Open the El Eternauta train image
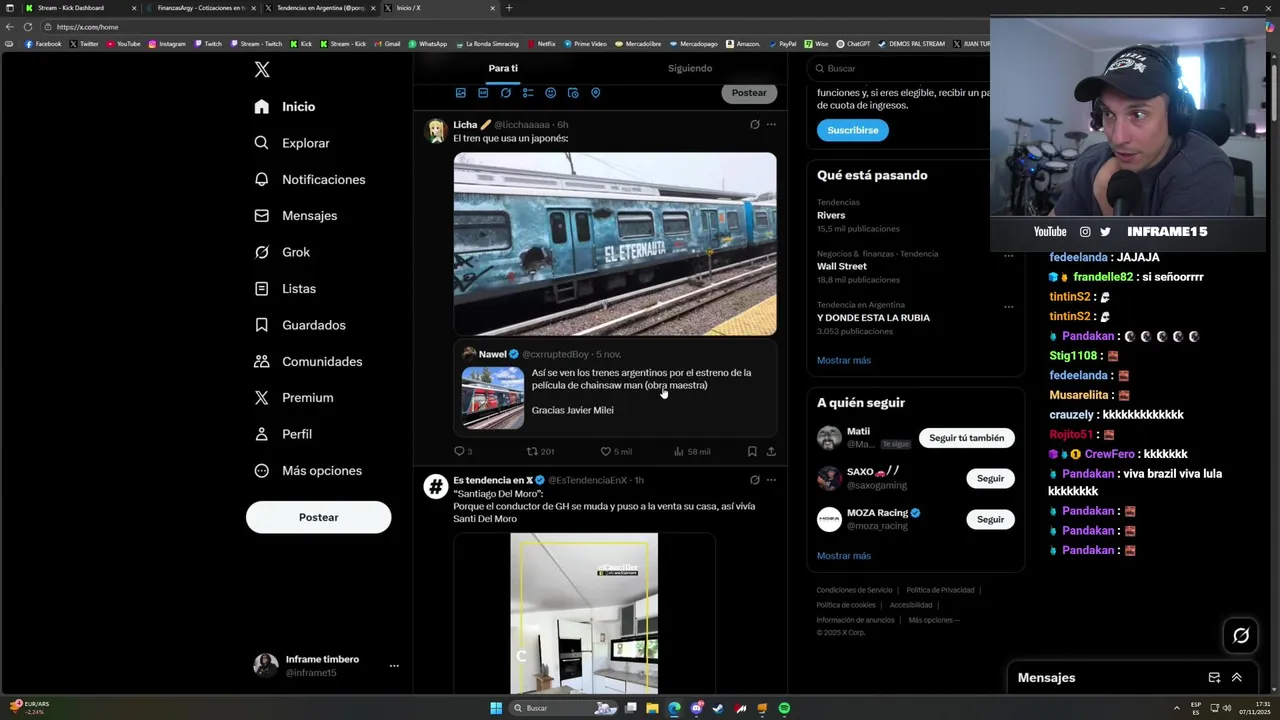This screenshot has height=720, width=1280. point(615,244)
